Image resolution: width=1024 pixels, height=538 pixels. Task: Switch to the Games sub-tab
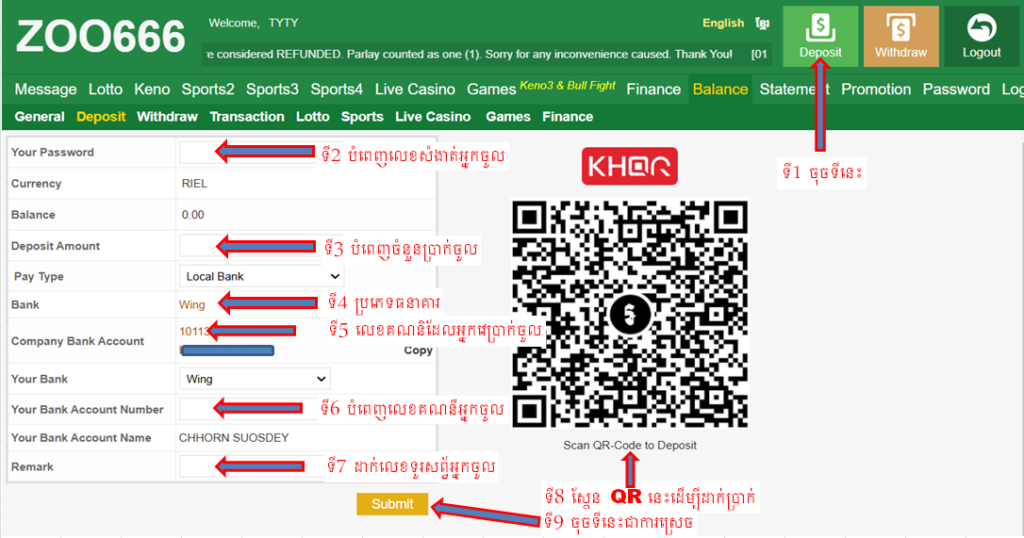pos(507,117)
